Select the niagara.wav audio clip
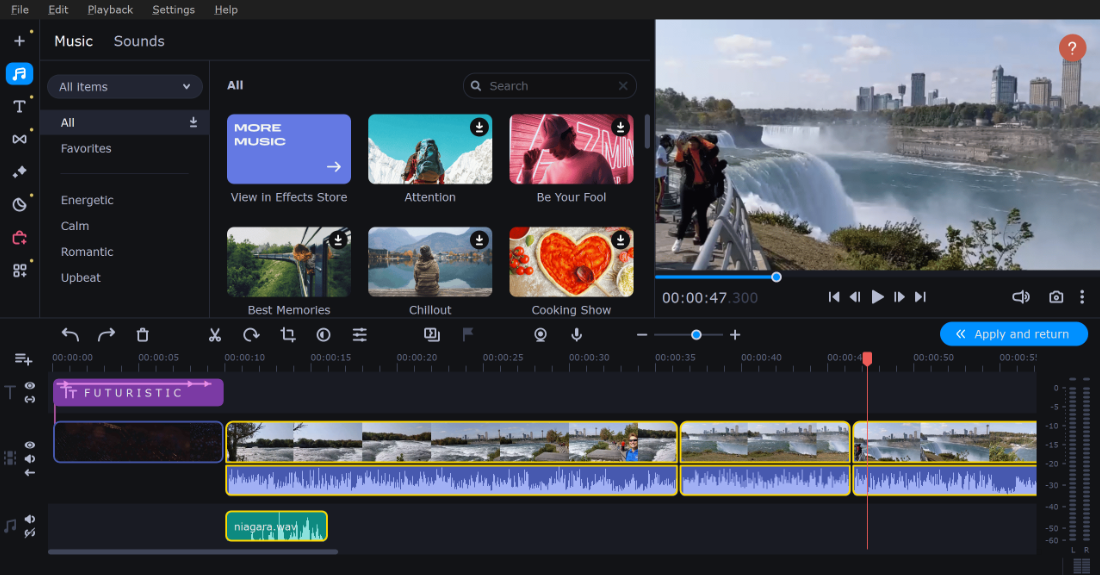This screenshot has height=575, width=1100. tap(276, 526)
